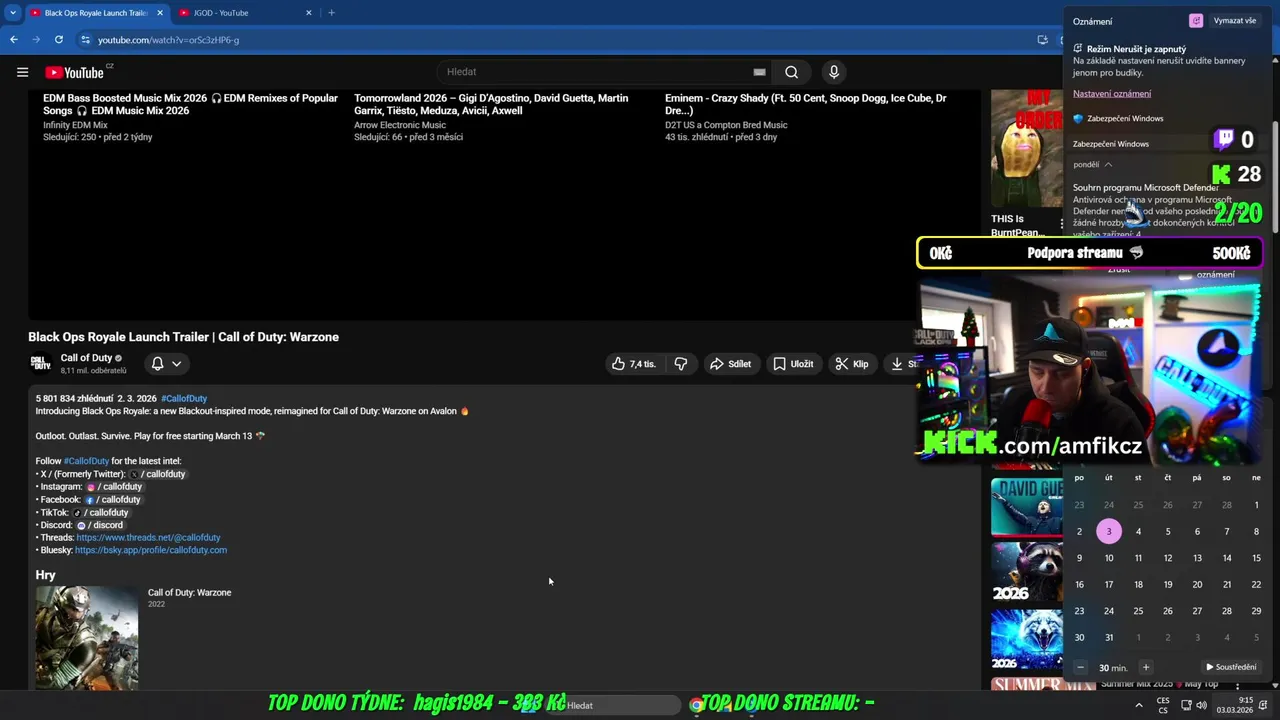The height and width of the screenshot is (720, 1280).
Task: Open the bsky.app callofduty profile link
Action: pyautogui.click(x=151, y=550)
